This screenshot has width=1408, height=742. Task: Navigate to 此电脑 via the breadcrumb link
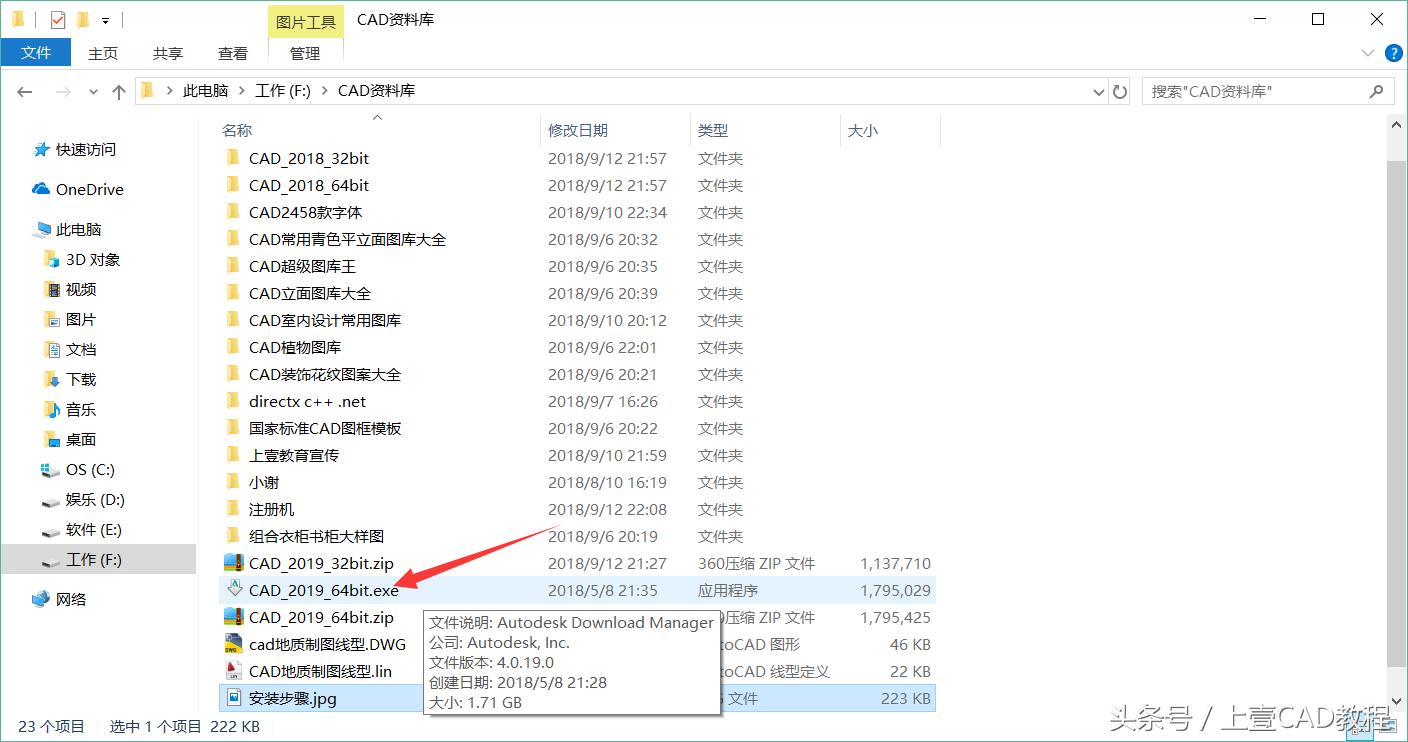point(205,89)
